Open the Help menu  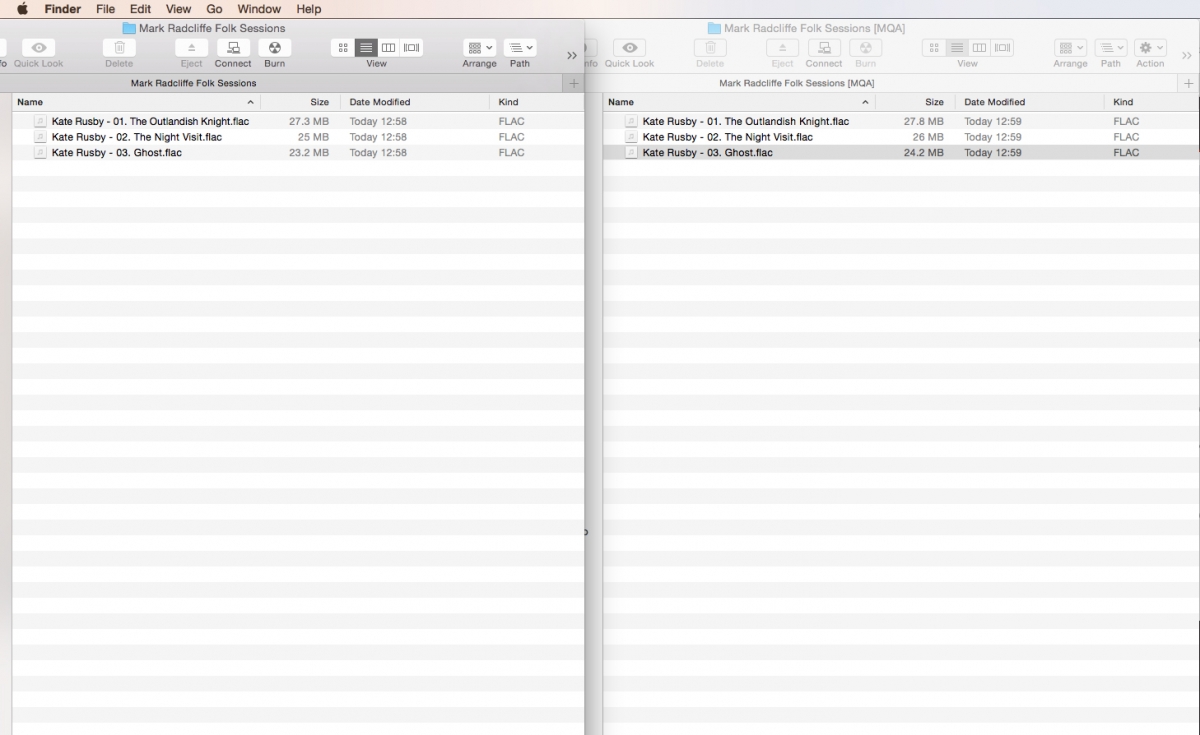click(309, 9)
